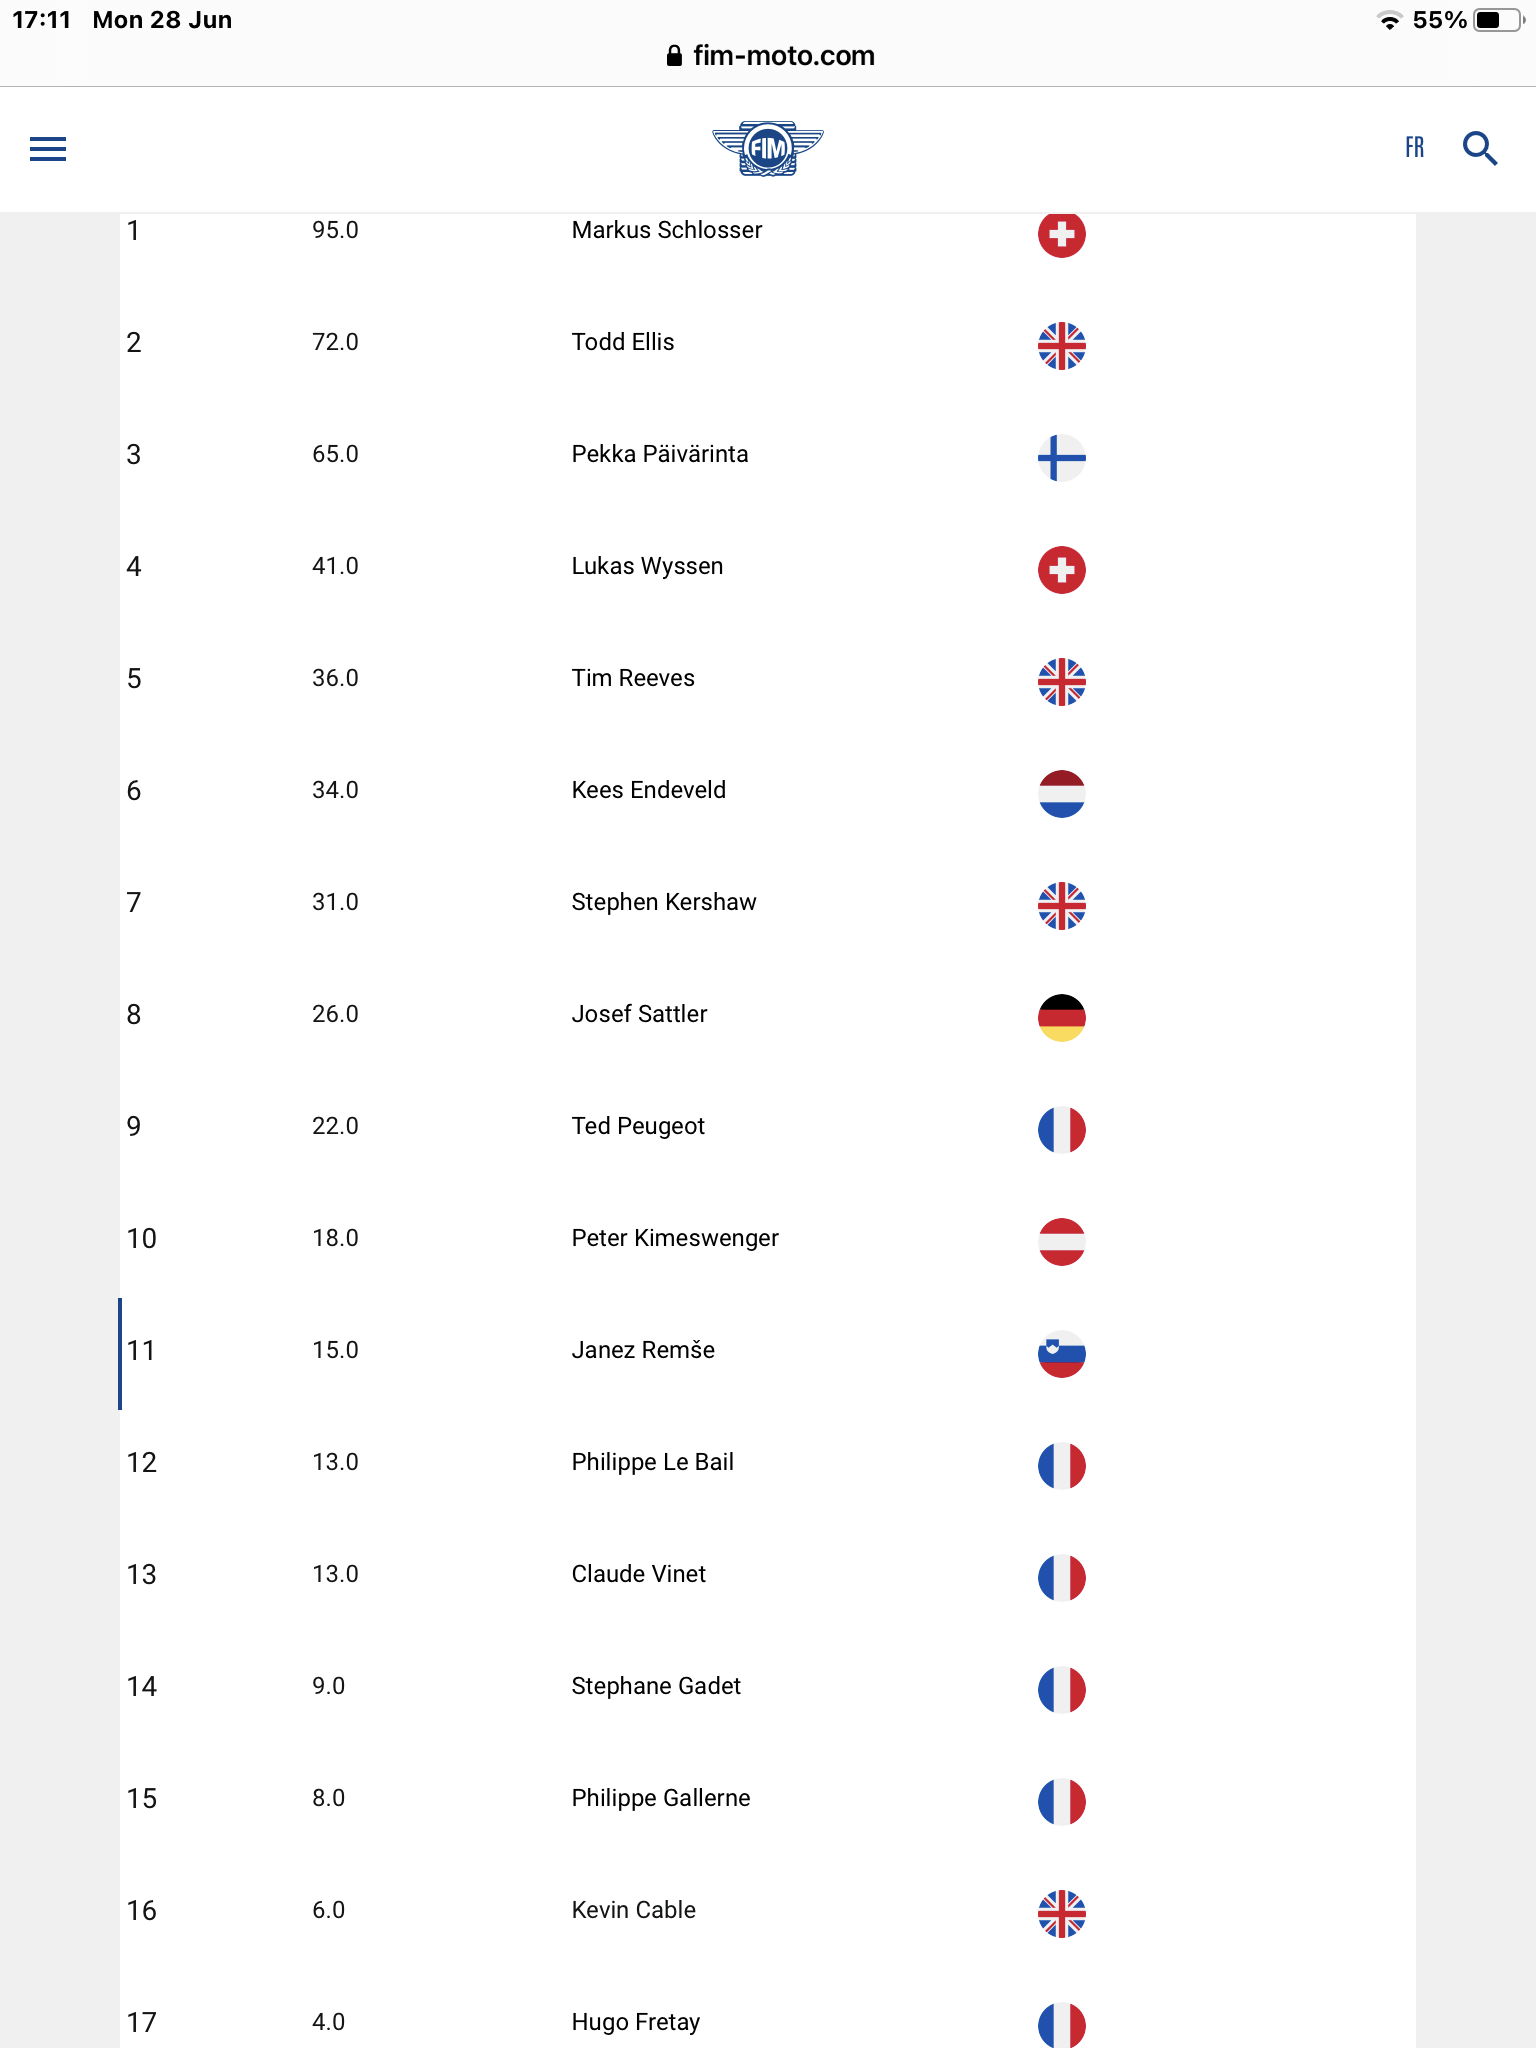Click the German flag beside Josef Sattler
Viewport: 1536px width, 2048px height.
coord(1062,1018)
